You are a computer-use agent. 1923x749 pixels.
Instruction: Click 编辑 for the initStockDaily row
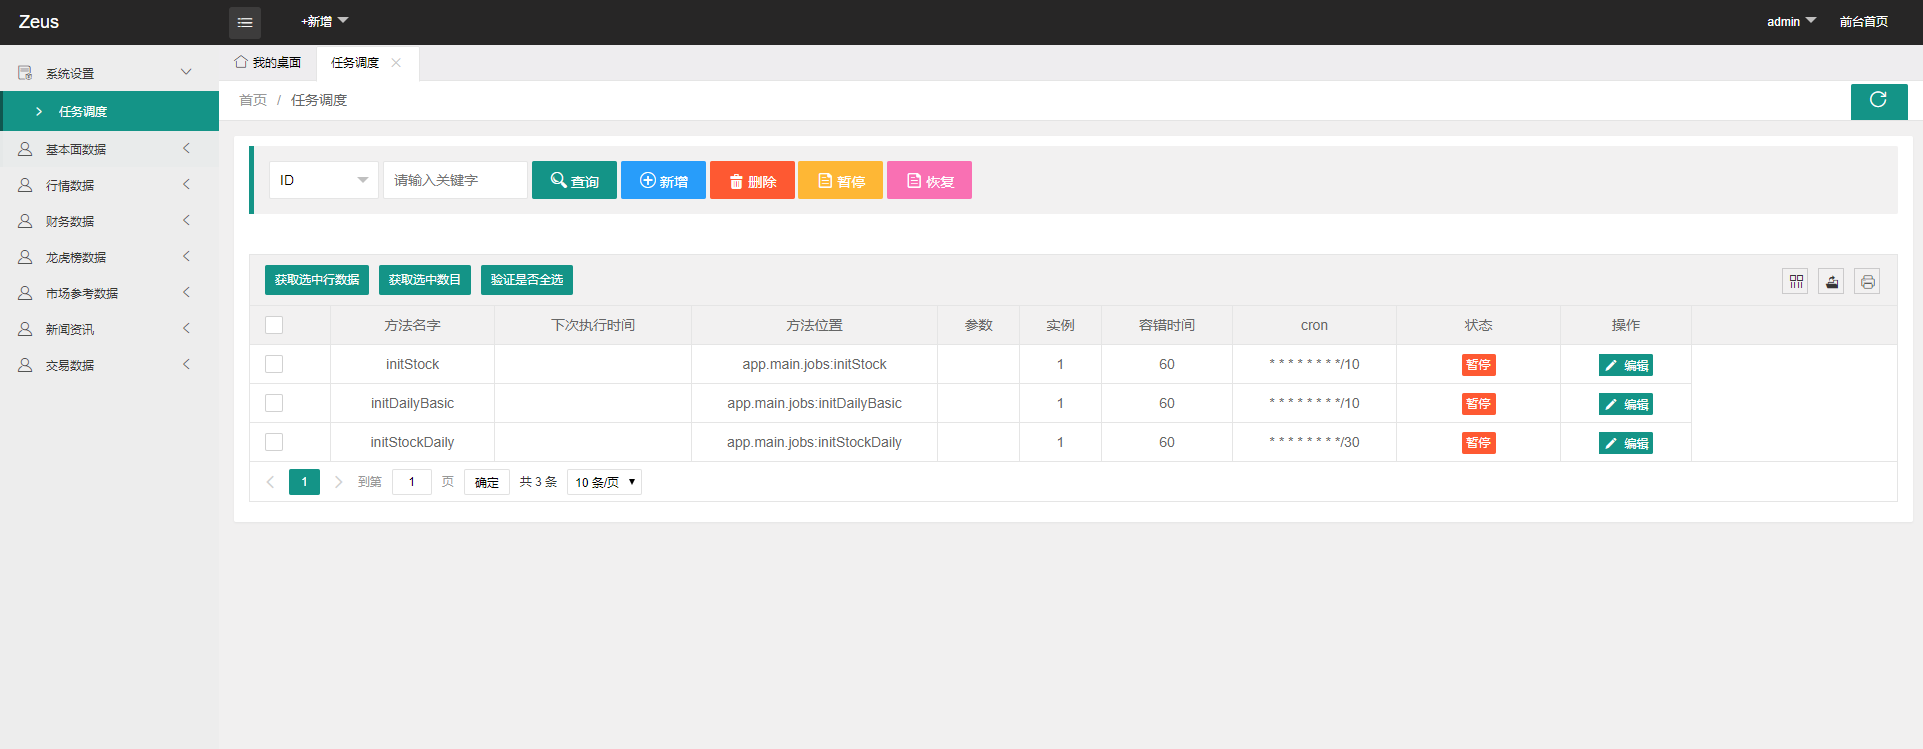click(x=1626, y=443)
